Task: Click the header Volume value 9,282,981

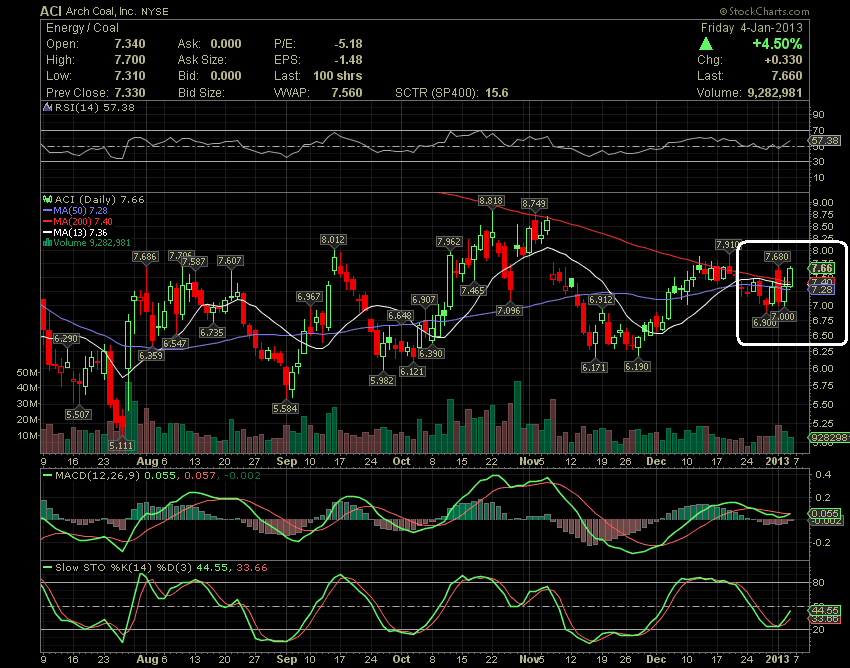Action: click(x=775, y=93)
